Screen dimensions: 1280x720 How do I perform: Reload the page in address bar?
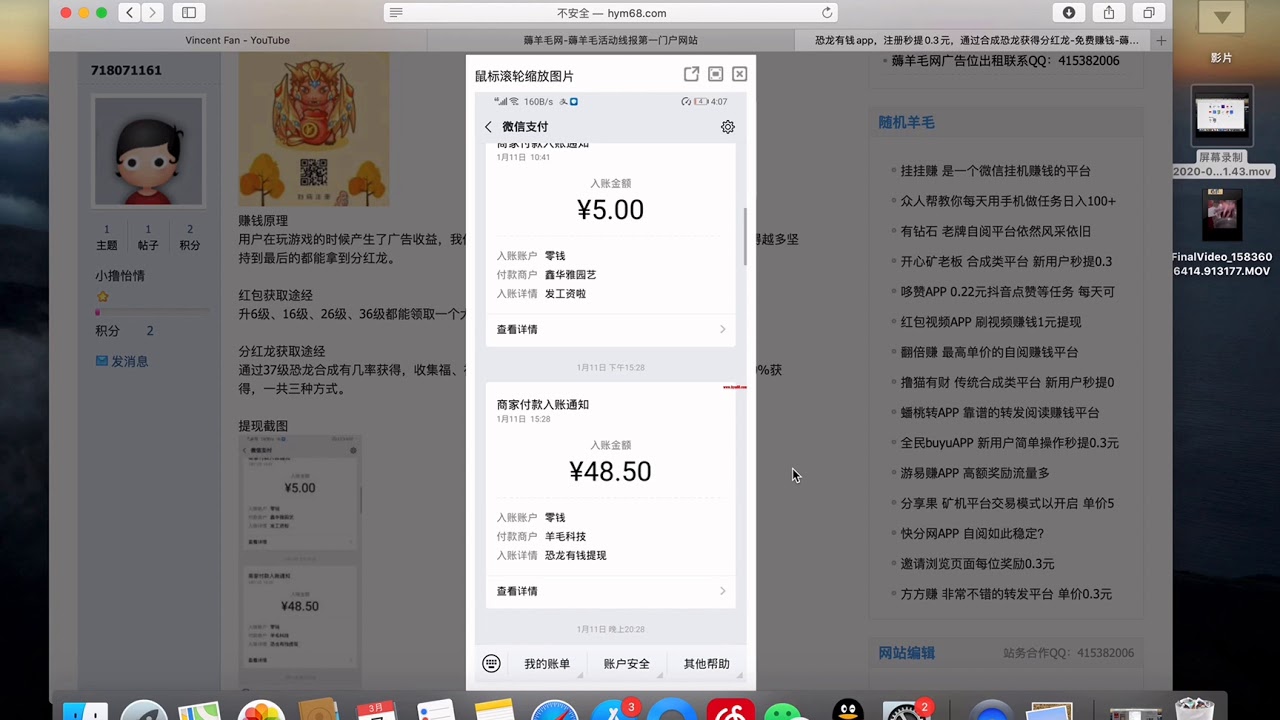[827, 13]
